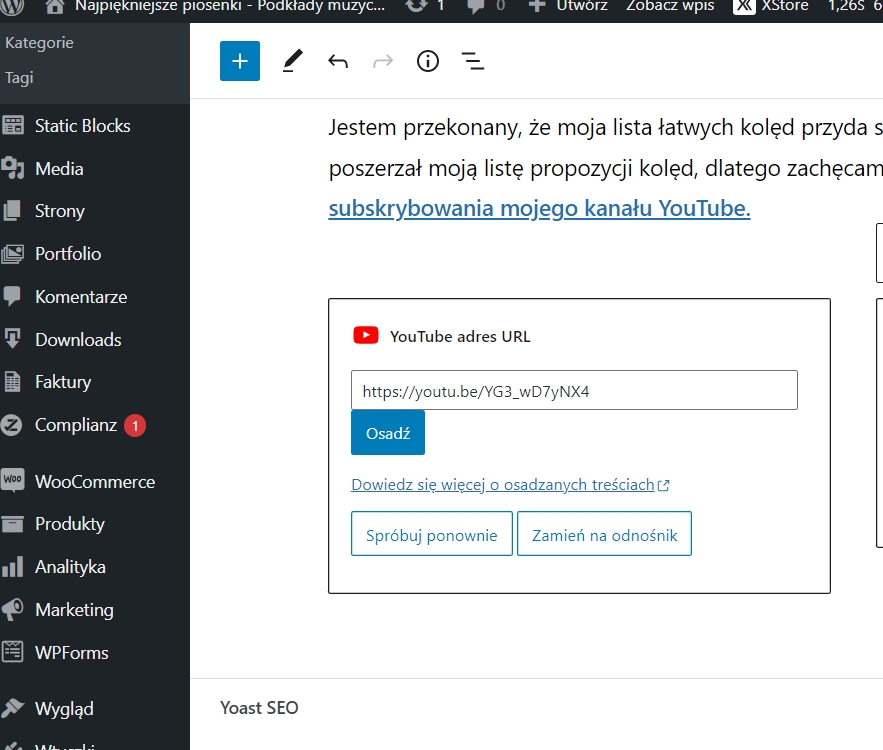Open document details info icon
The height and width of the screenshot is (750, 883).
tap(428, 61)
